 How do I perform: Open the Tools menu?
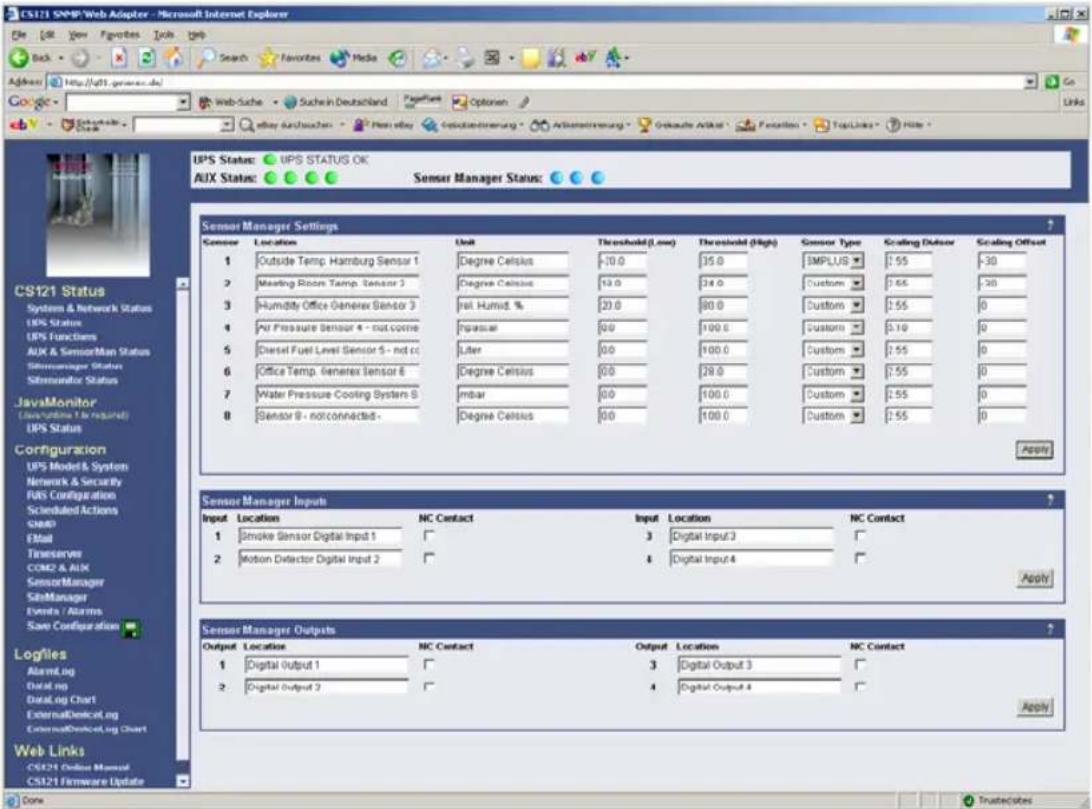coord(164,34)
